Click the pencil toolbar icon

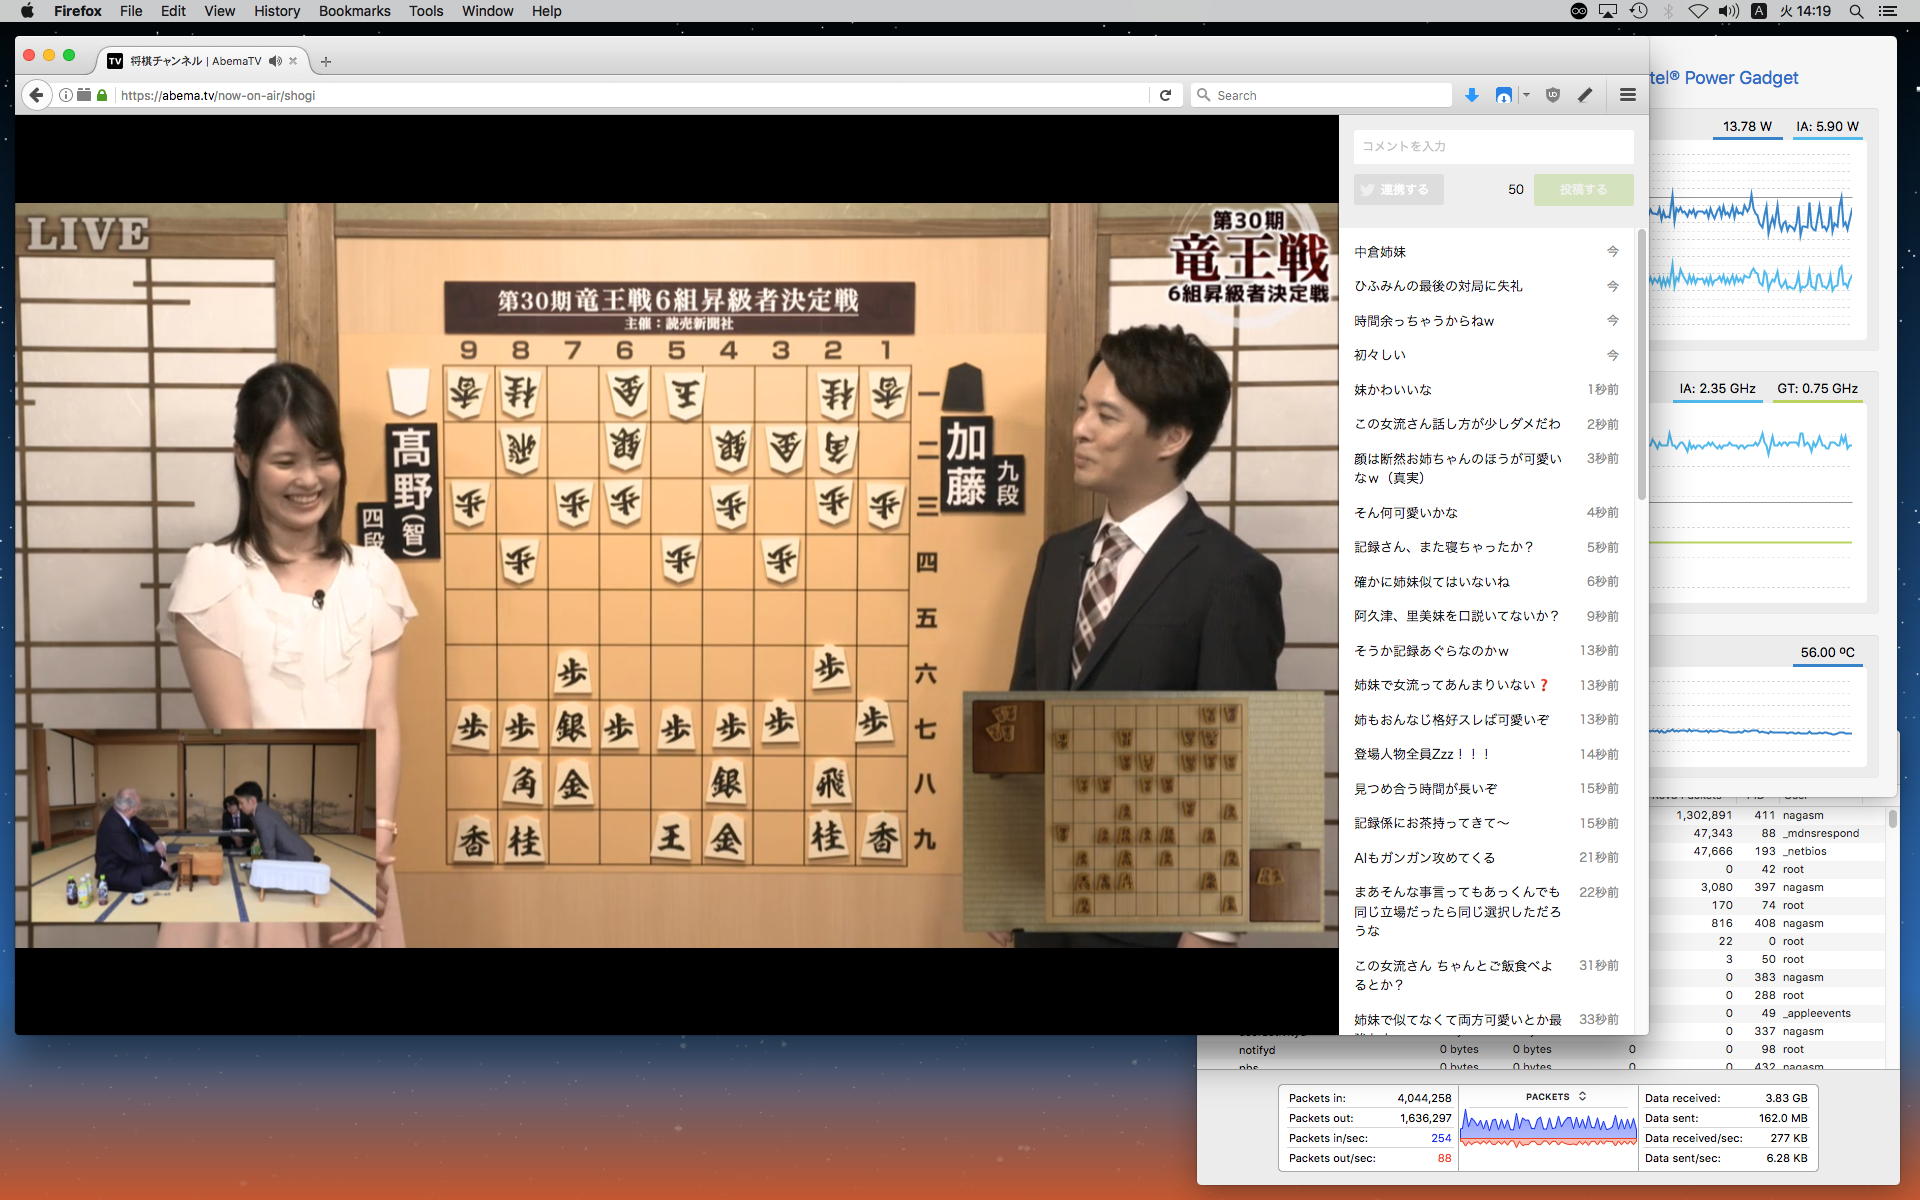1585,95
